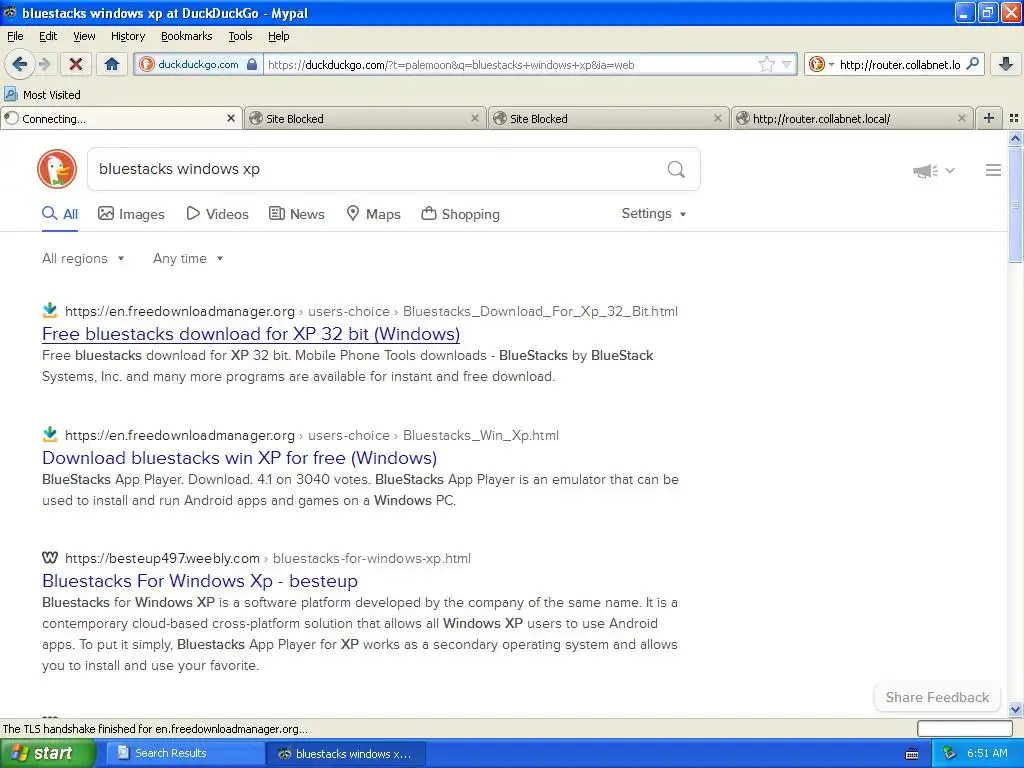Bookmark this page with the star icon
Screen dimensions: 1024x768
767,64
